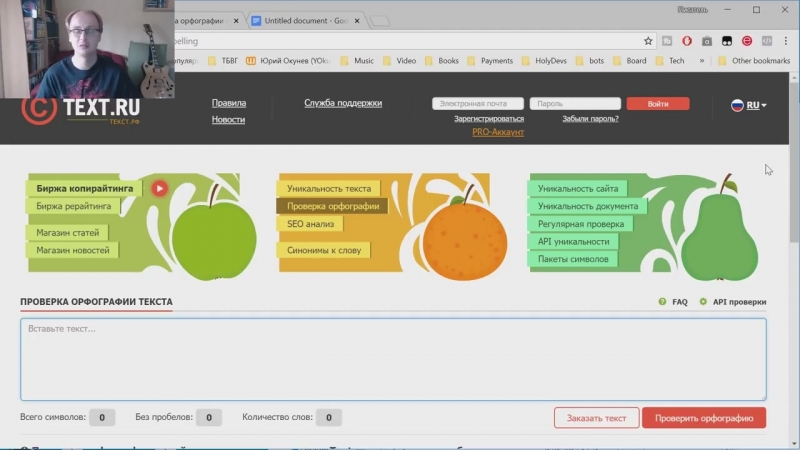Click the first gray extension icon after star

click(667, 41)
